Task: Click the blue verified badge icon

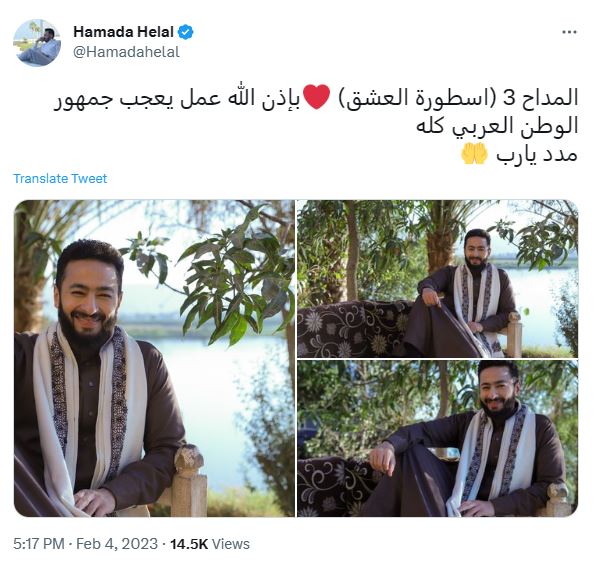Action: click(185, 32)
